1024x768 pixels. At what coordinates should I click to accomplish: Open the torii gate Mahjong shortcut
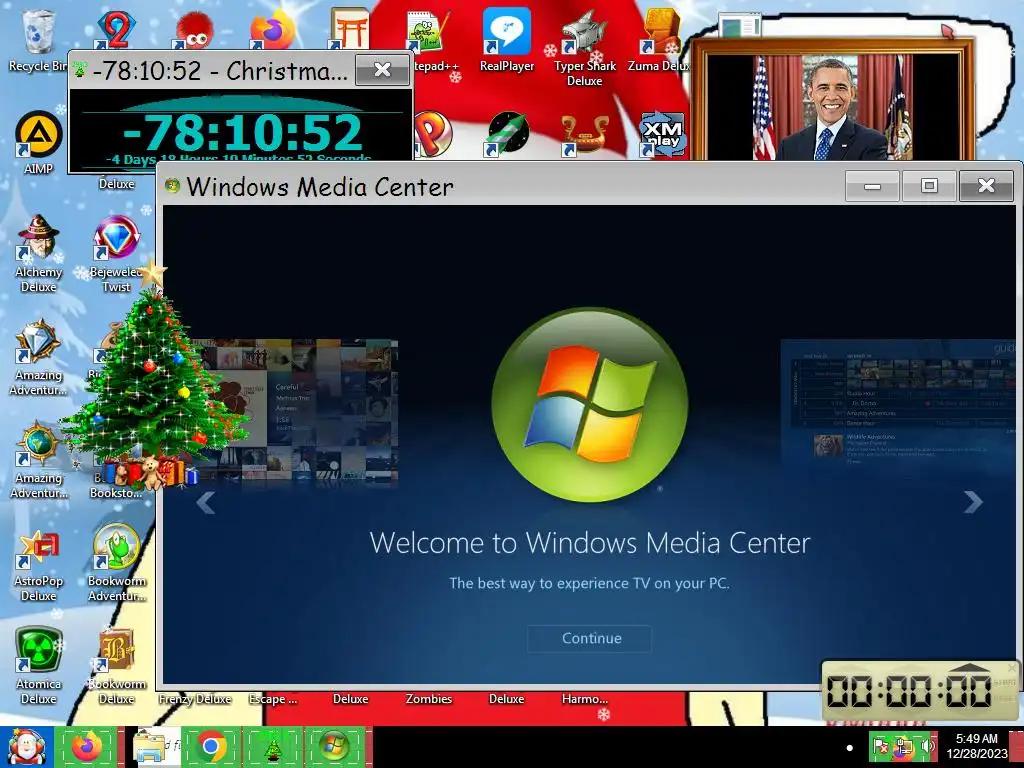[x=350, y=27]
